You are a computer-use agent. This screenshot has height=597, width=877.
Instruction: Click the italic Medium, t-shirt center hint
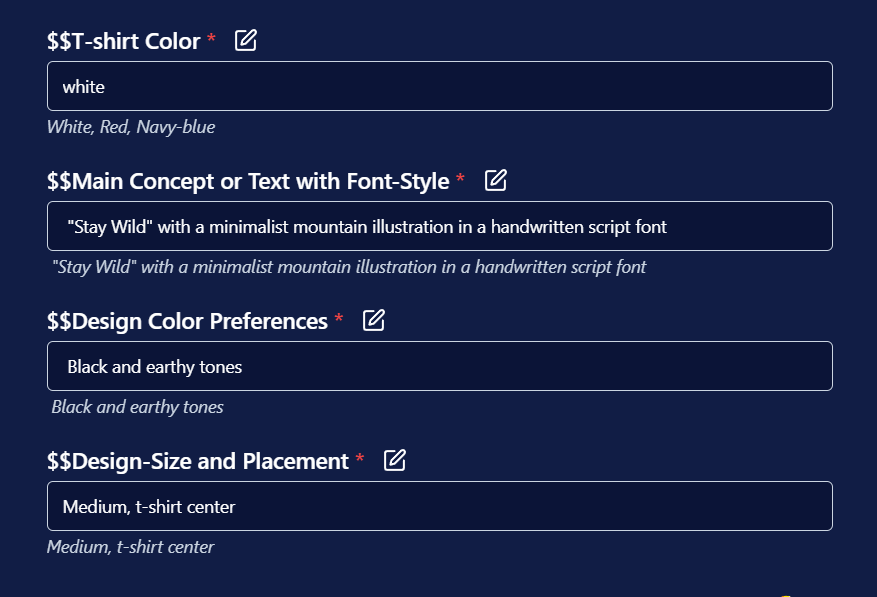coord(130,547)
